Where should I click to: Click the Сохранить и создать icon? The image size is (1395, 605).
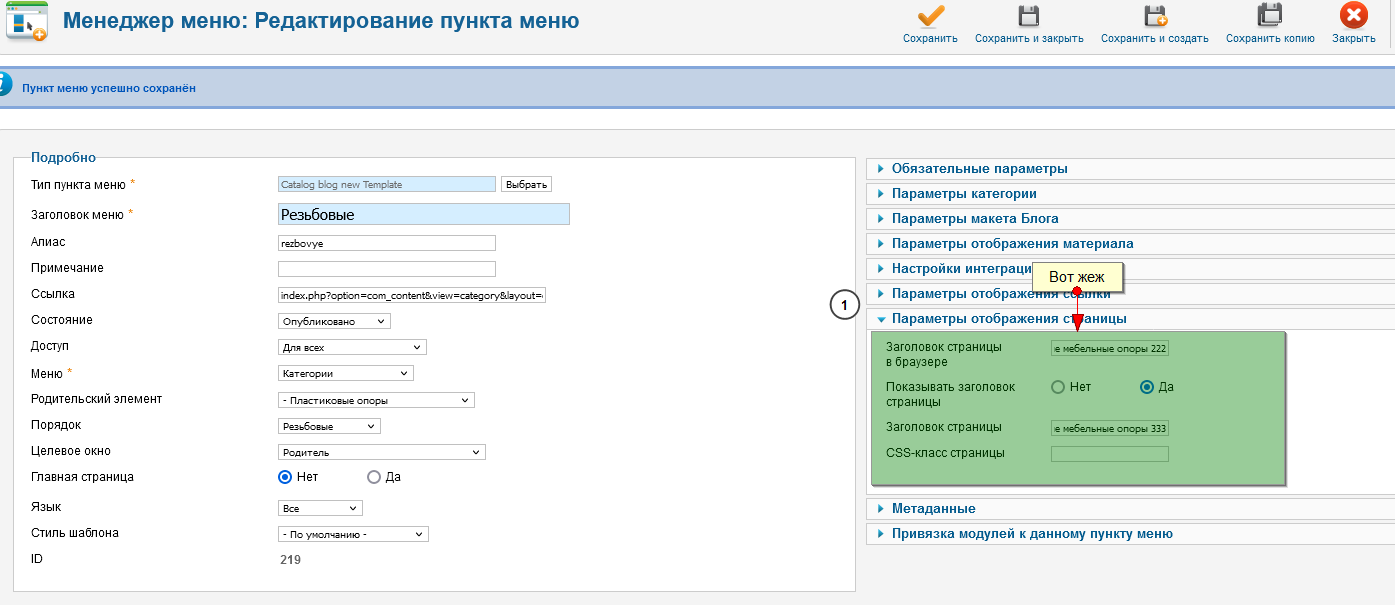(1154, 17)
